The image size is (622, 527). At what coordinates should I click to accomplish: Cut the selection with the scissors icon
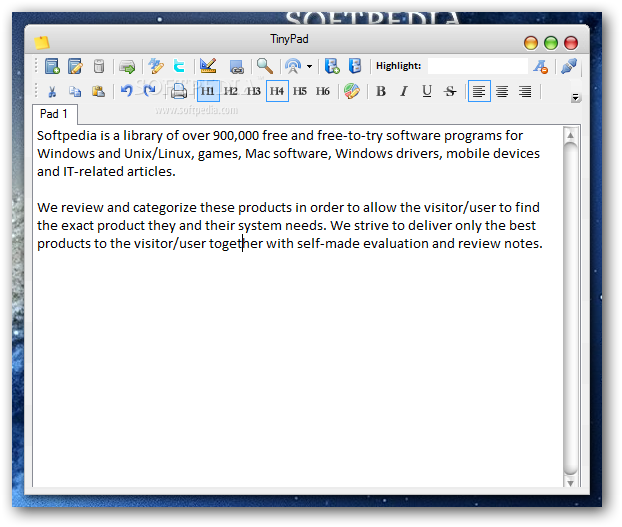52,92
